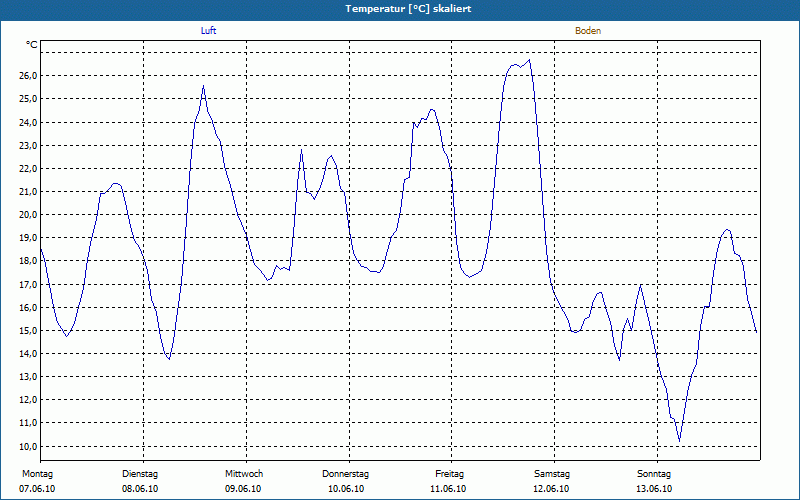Click the 17,0 axis value
This screenshot has width=800, height=500.
click(28, 284)
